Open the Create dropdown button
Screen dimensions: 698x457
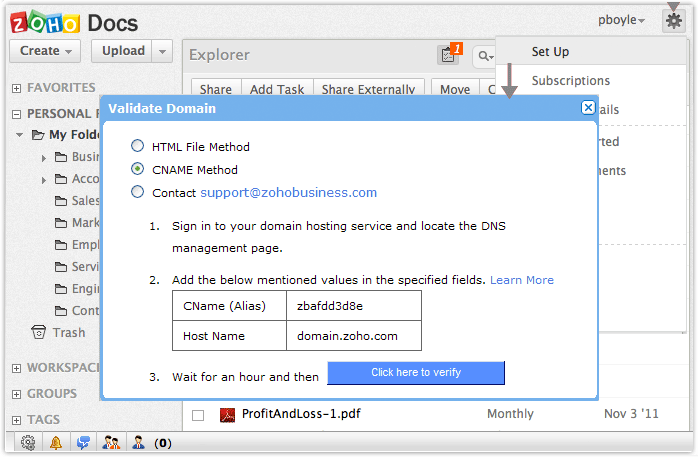[x=45, y=51]
